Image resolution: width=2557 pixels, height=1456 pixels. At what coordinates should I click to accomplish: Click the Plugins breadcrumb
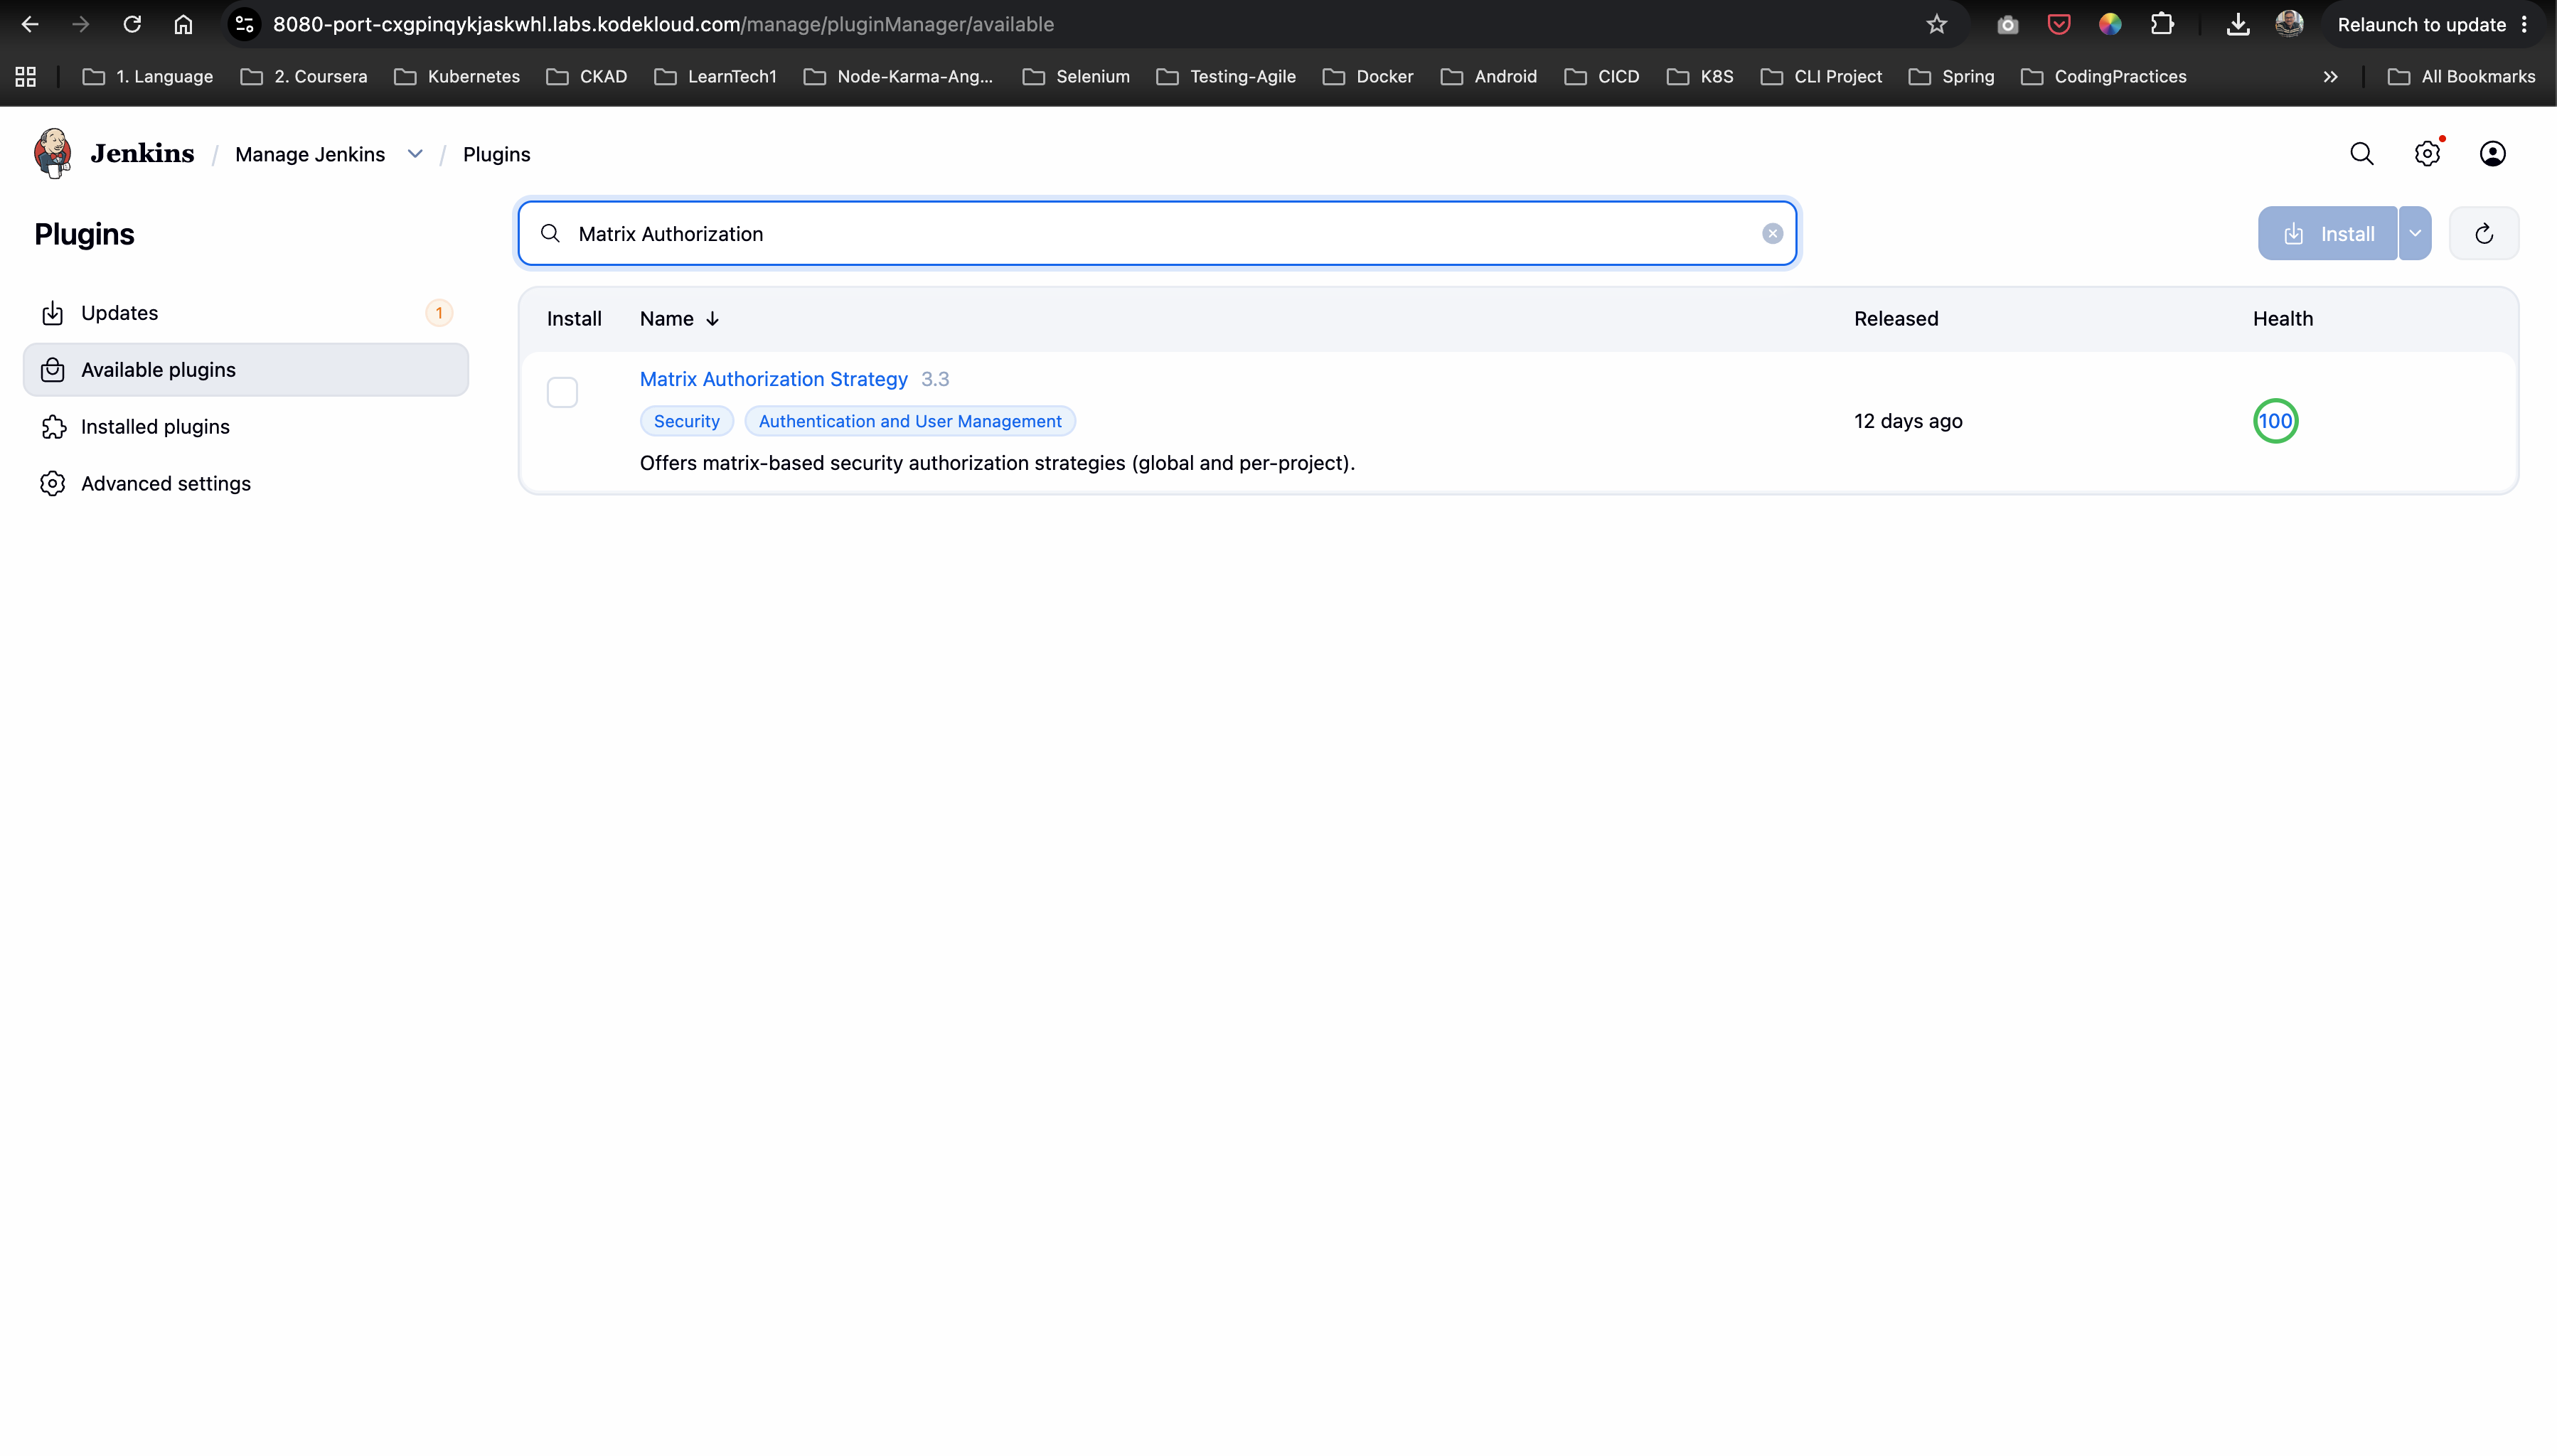(x=496, y=154)
